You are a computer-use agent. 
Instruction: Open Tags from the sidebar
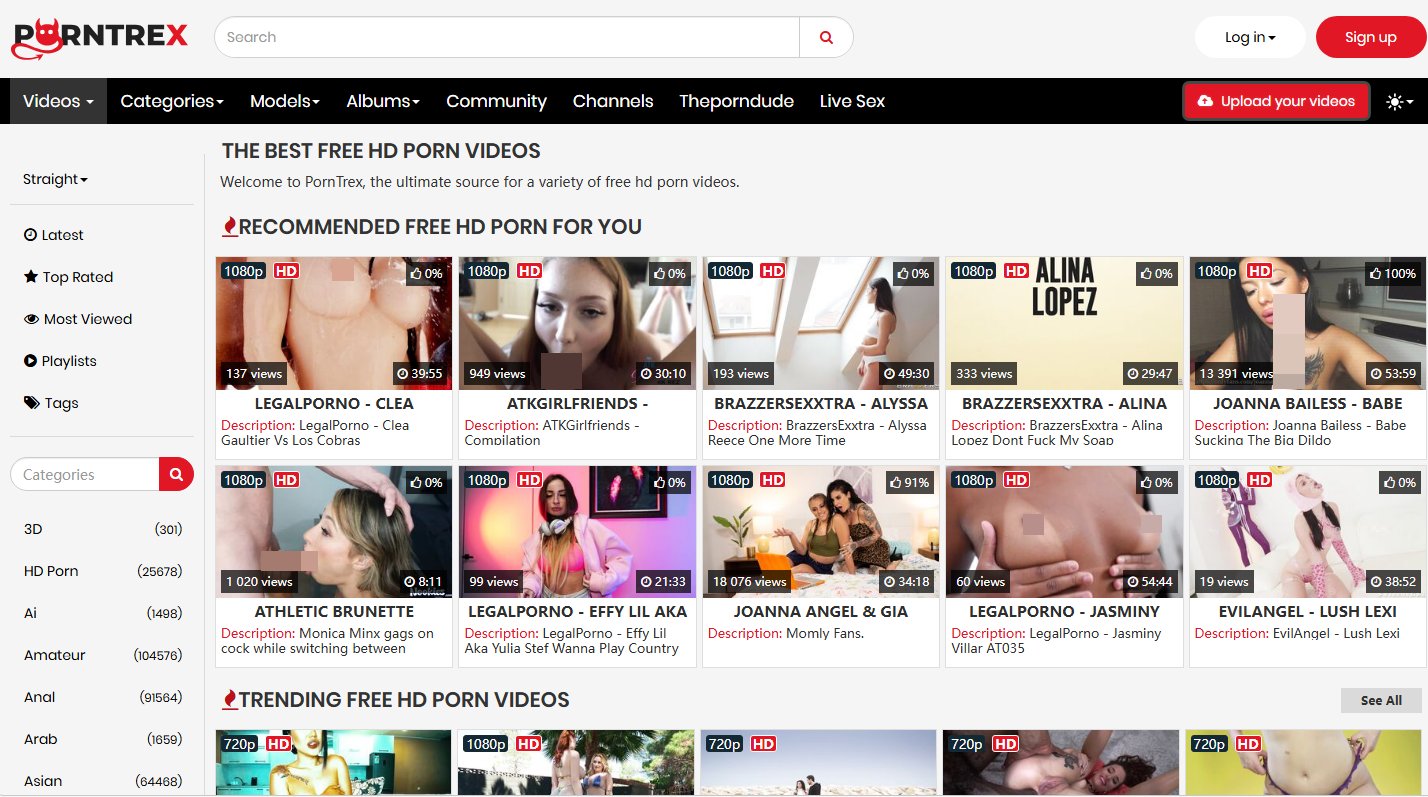coord(51,403)
